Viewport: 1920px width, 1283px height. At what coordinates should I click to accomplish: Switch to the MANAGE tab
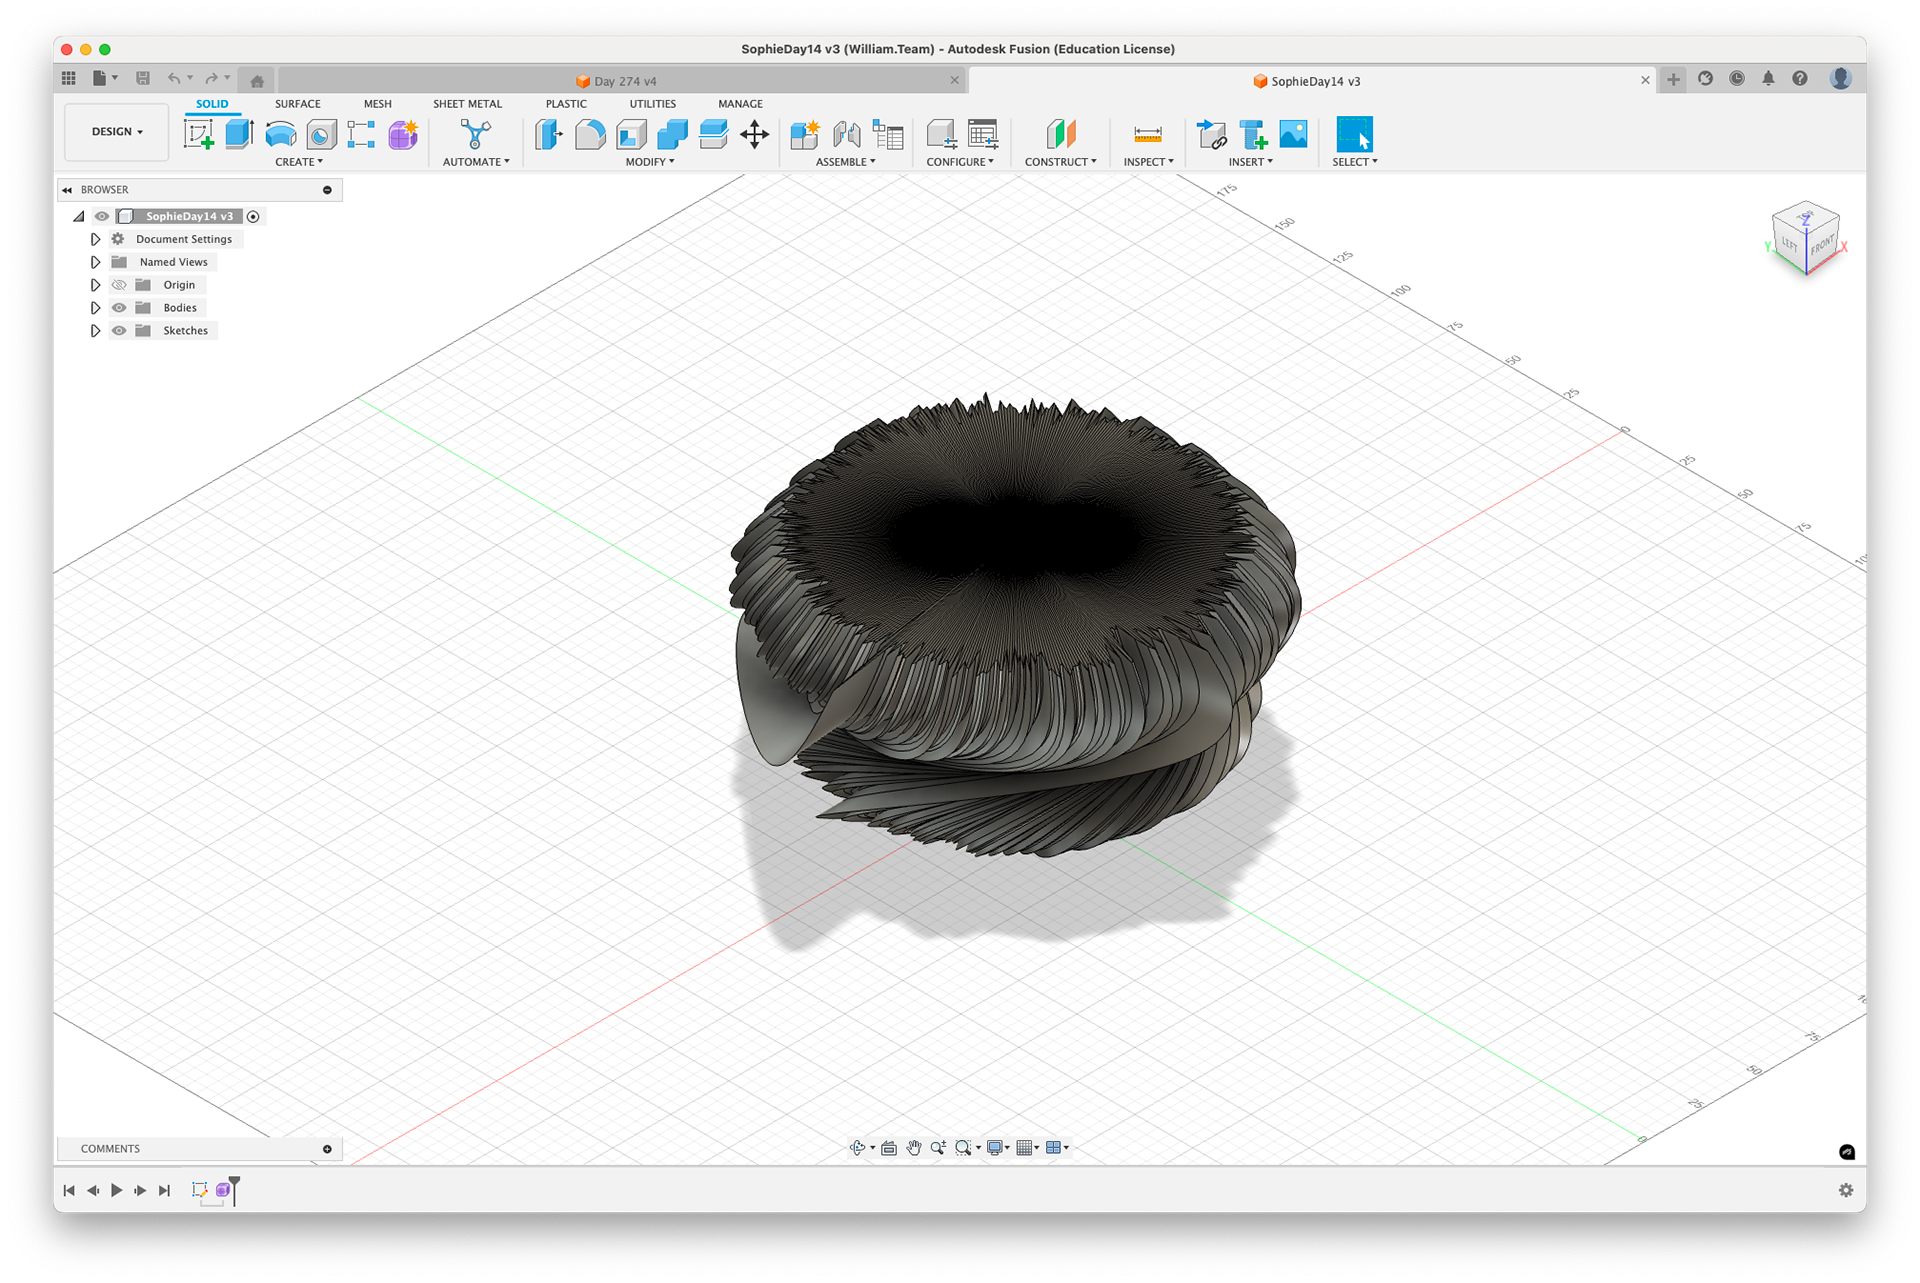click(740, 104)
